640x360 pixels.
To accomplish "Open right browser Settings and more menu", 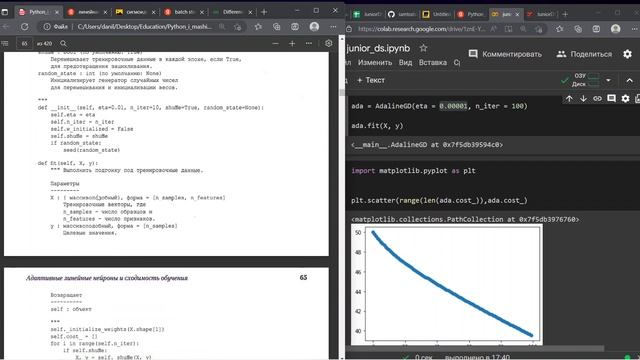I will pyautogui.click(x=634, y=29).
